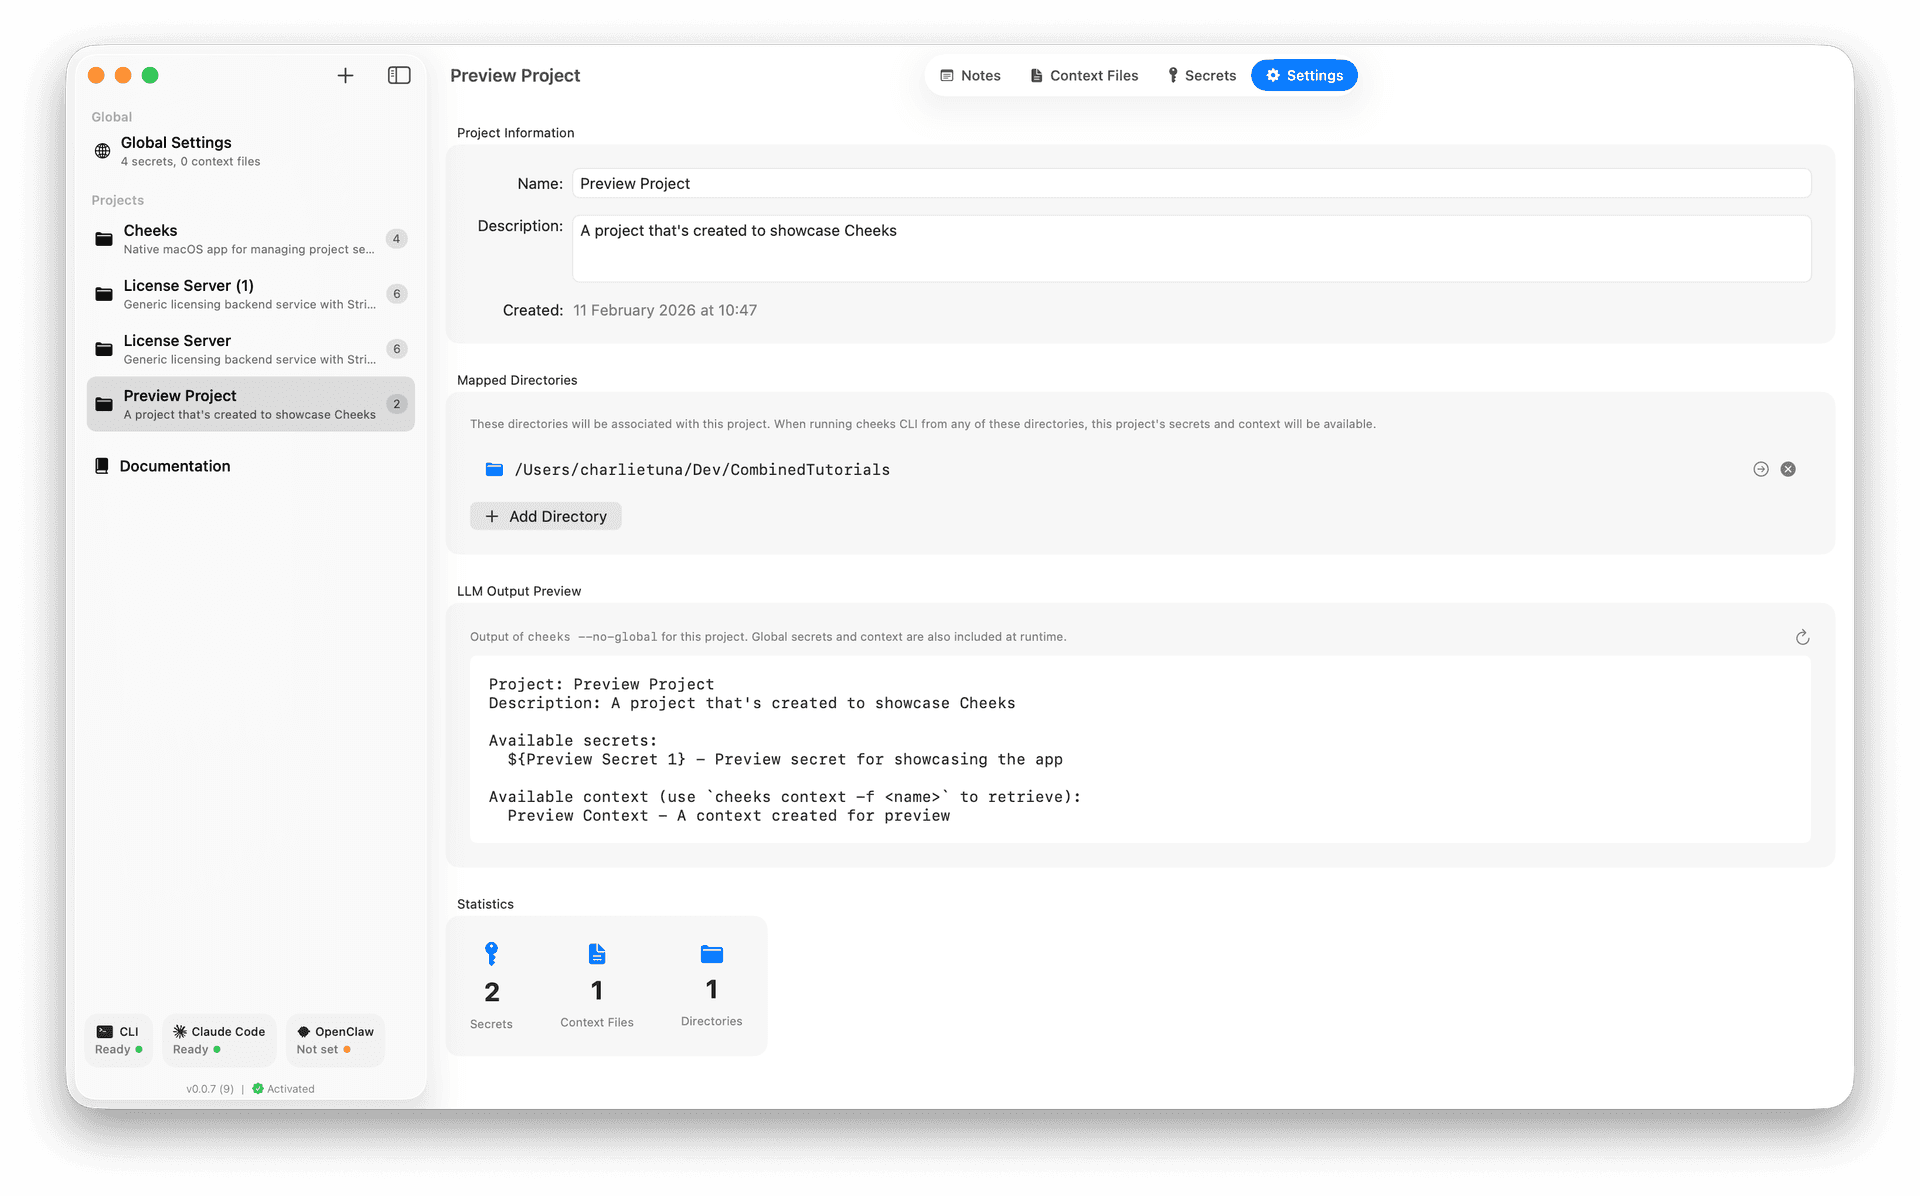The image size is (1920, 1196).
Task: Click the Claude Code status badge
Action: point(219,1040)
